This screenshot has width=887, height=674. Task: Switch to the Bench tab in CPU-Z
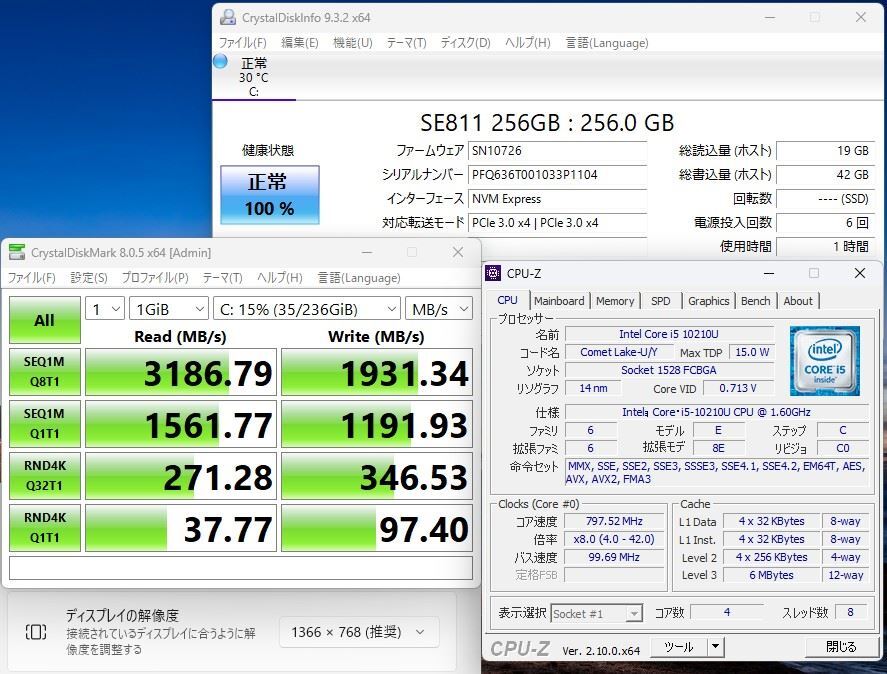pos(756,301)
